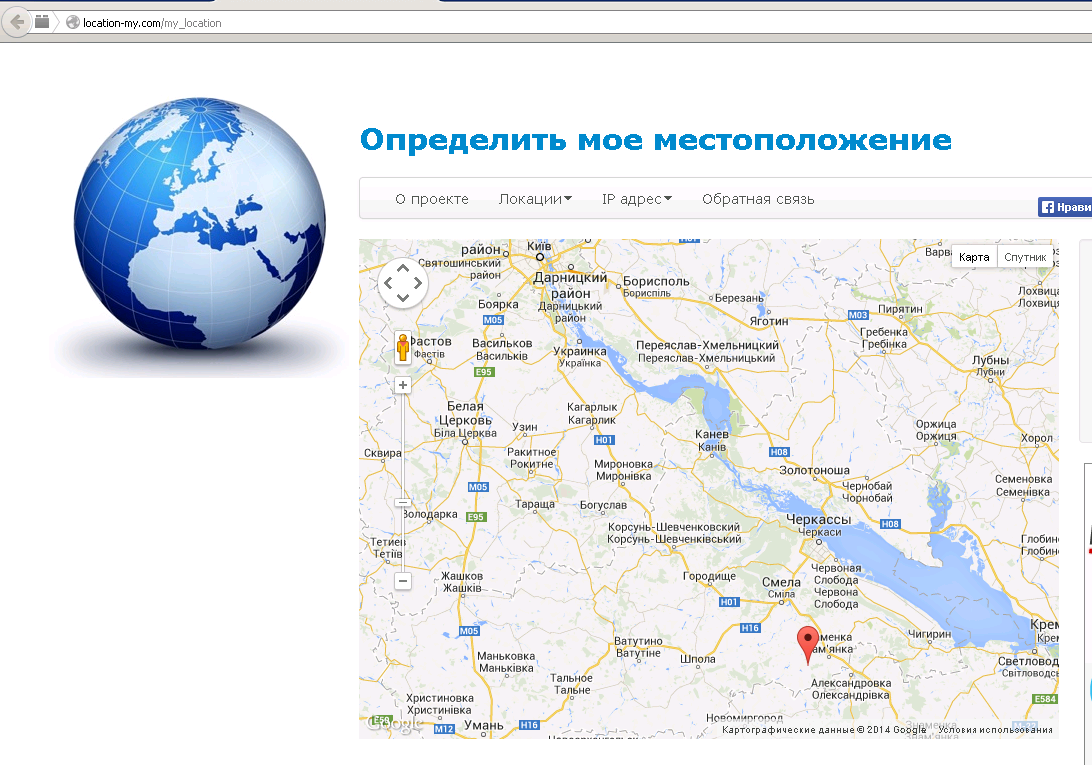Open the 'О проекте' menu item
This screenshot has height=765, width=1092.
[432, 199]
